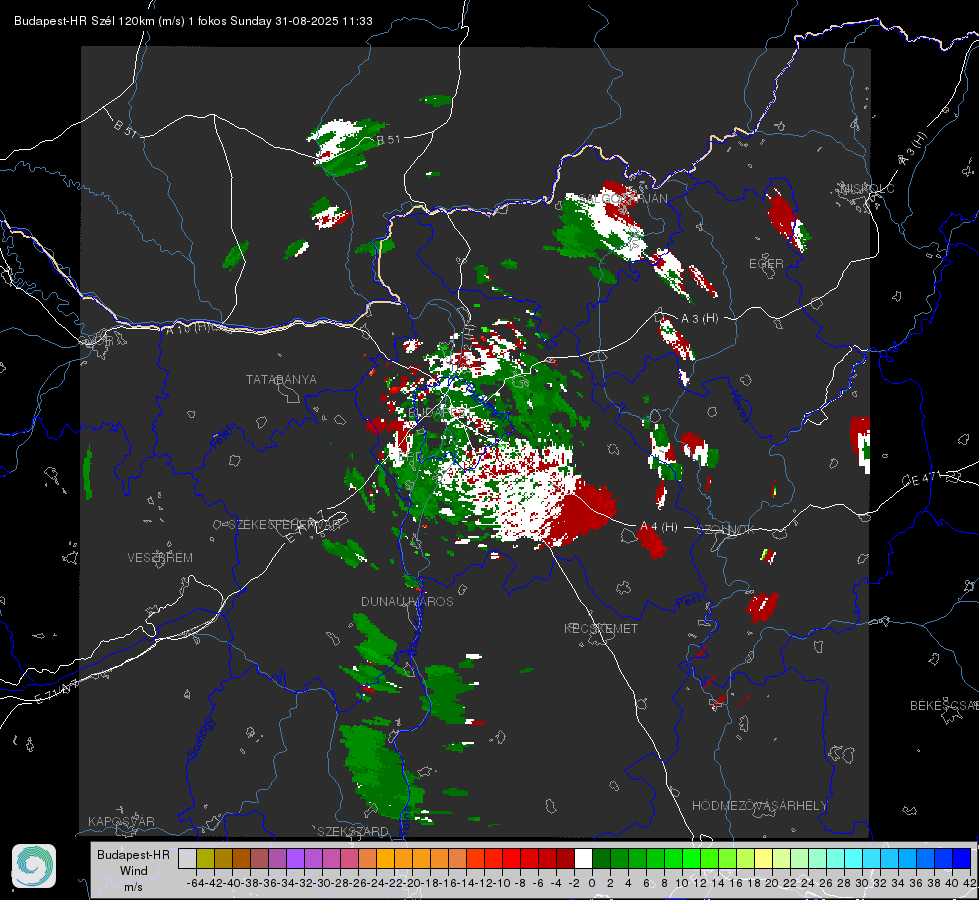Click the blue Somogy county label
This screenshot has width=979, height=900.
point(200,738)
